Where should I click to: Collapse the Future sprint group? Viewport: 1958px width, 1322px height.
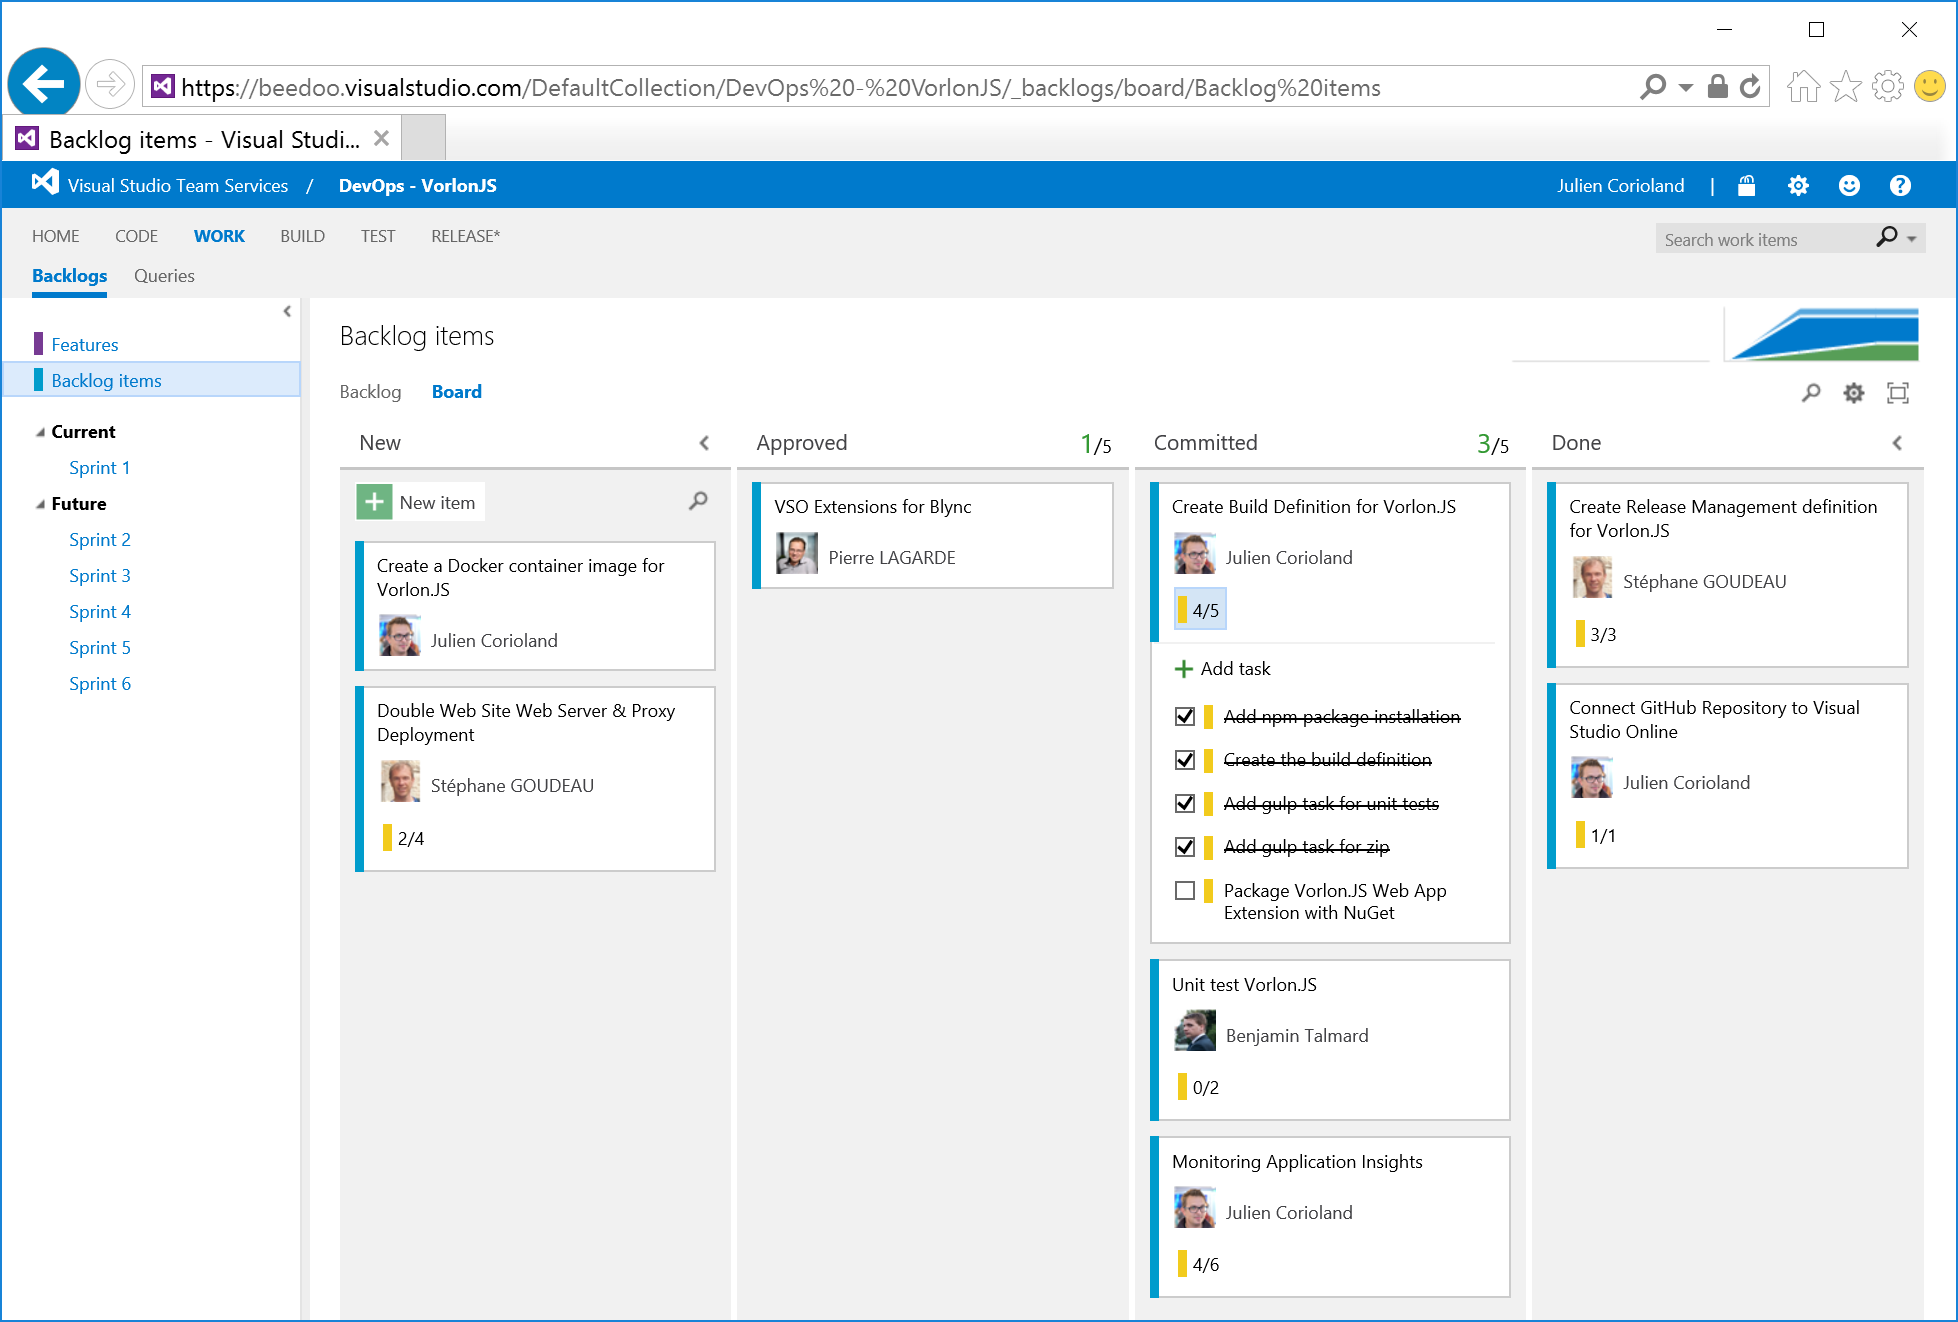click(41, 503)
